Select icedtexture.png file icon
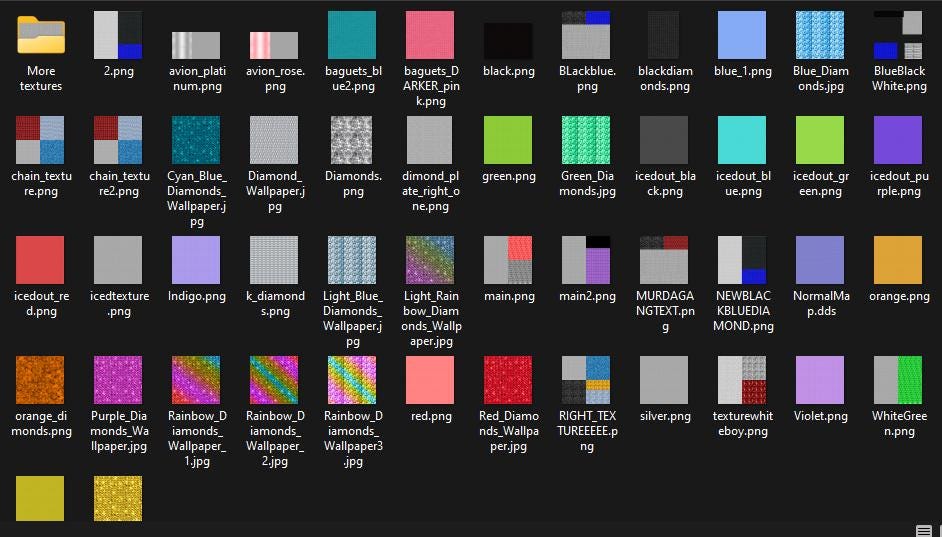 tap(118, 260)
